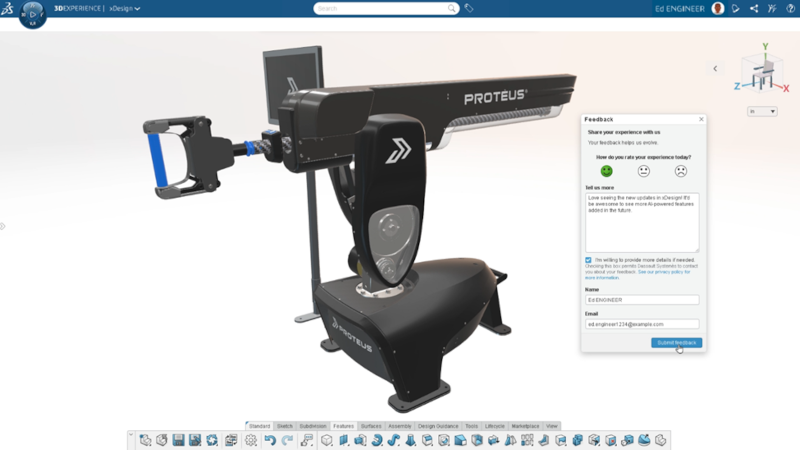Click the Submit feedback button
This screenshot has width=800, height=450.
[x=676, y=343]
